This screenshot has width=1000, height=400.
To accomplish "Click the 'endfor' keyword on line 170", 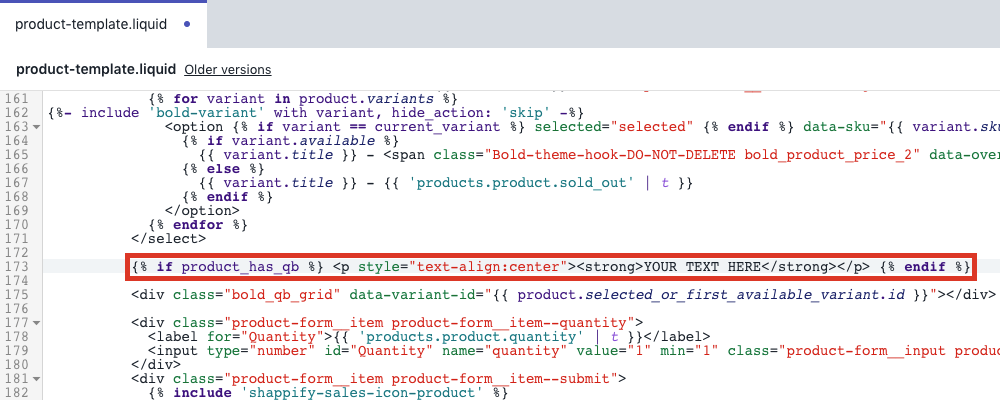I will 198,225.
